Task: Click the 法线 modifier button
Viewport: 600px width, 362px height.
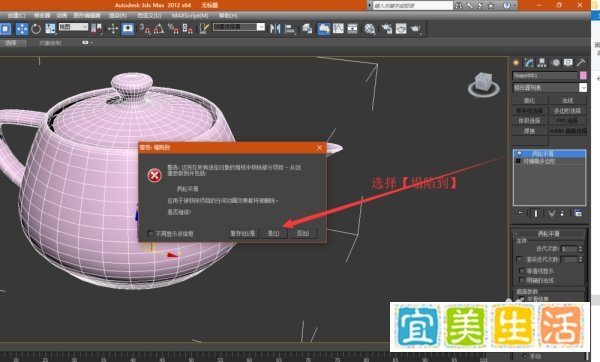Action: click(x=567, y=100)
